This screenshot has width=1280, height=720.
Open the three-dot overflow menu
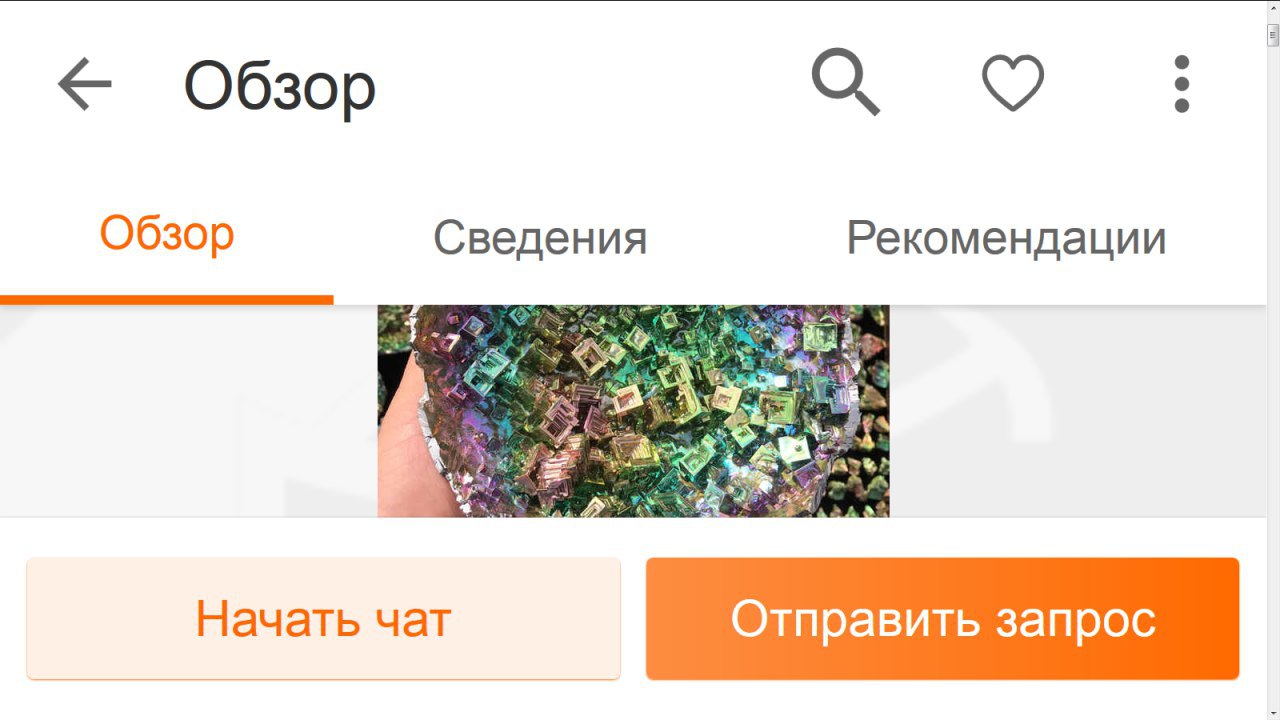(x=1182, y=84)
